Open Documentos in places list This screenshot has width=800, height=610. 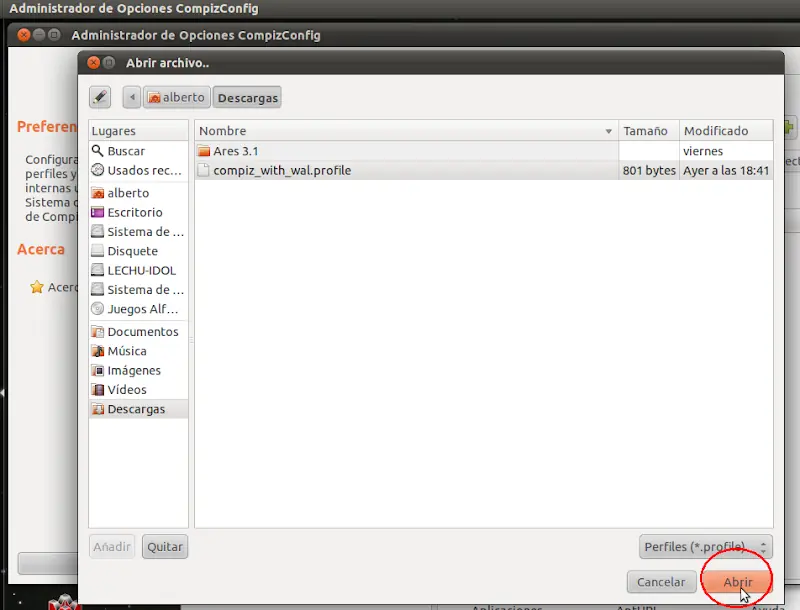pyautogui.click(x=138, y=332)
